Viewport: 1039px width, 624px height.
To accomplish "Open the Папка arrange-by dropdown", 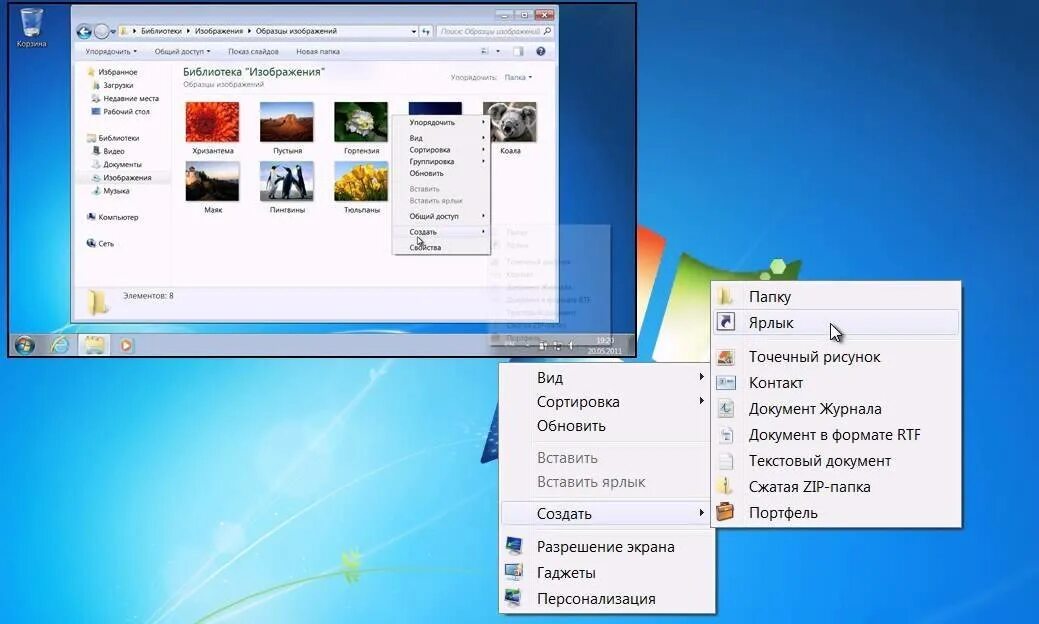I will (x=518, y=78).
